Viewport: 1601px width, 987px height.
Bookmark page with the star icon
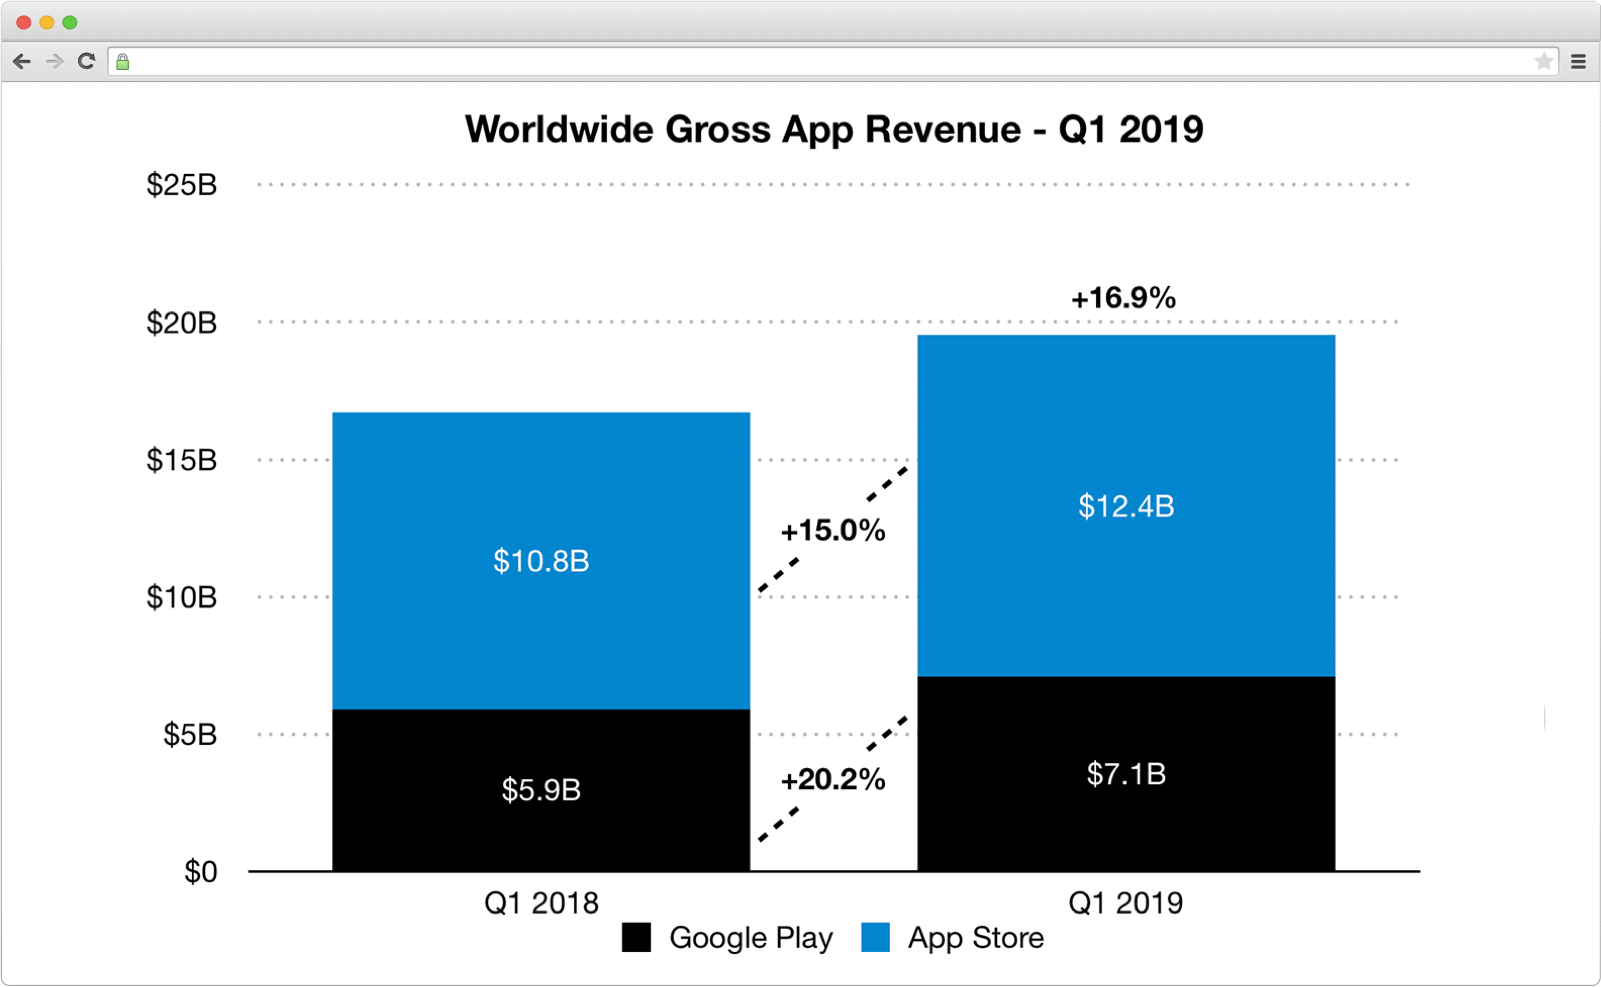(x=1544, y=61)
